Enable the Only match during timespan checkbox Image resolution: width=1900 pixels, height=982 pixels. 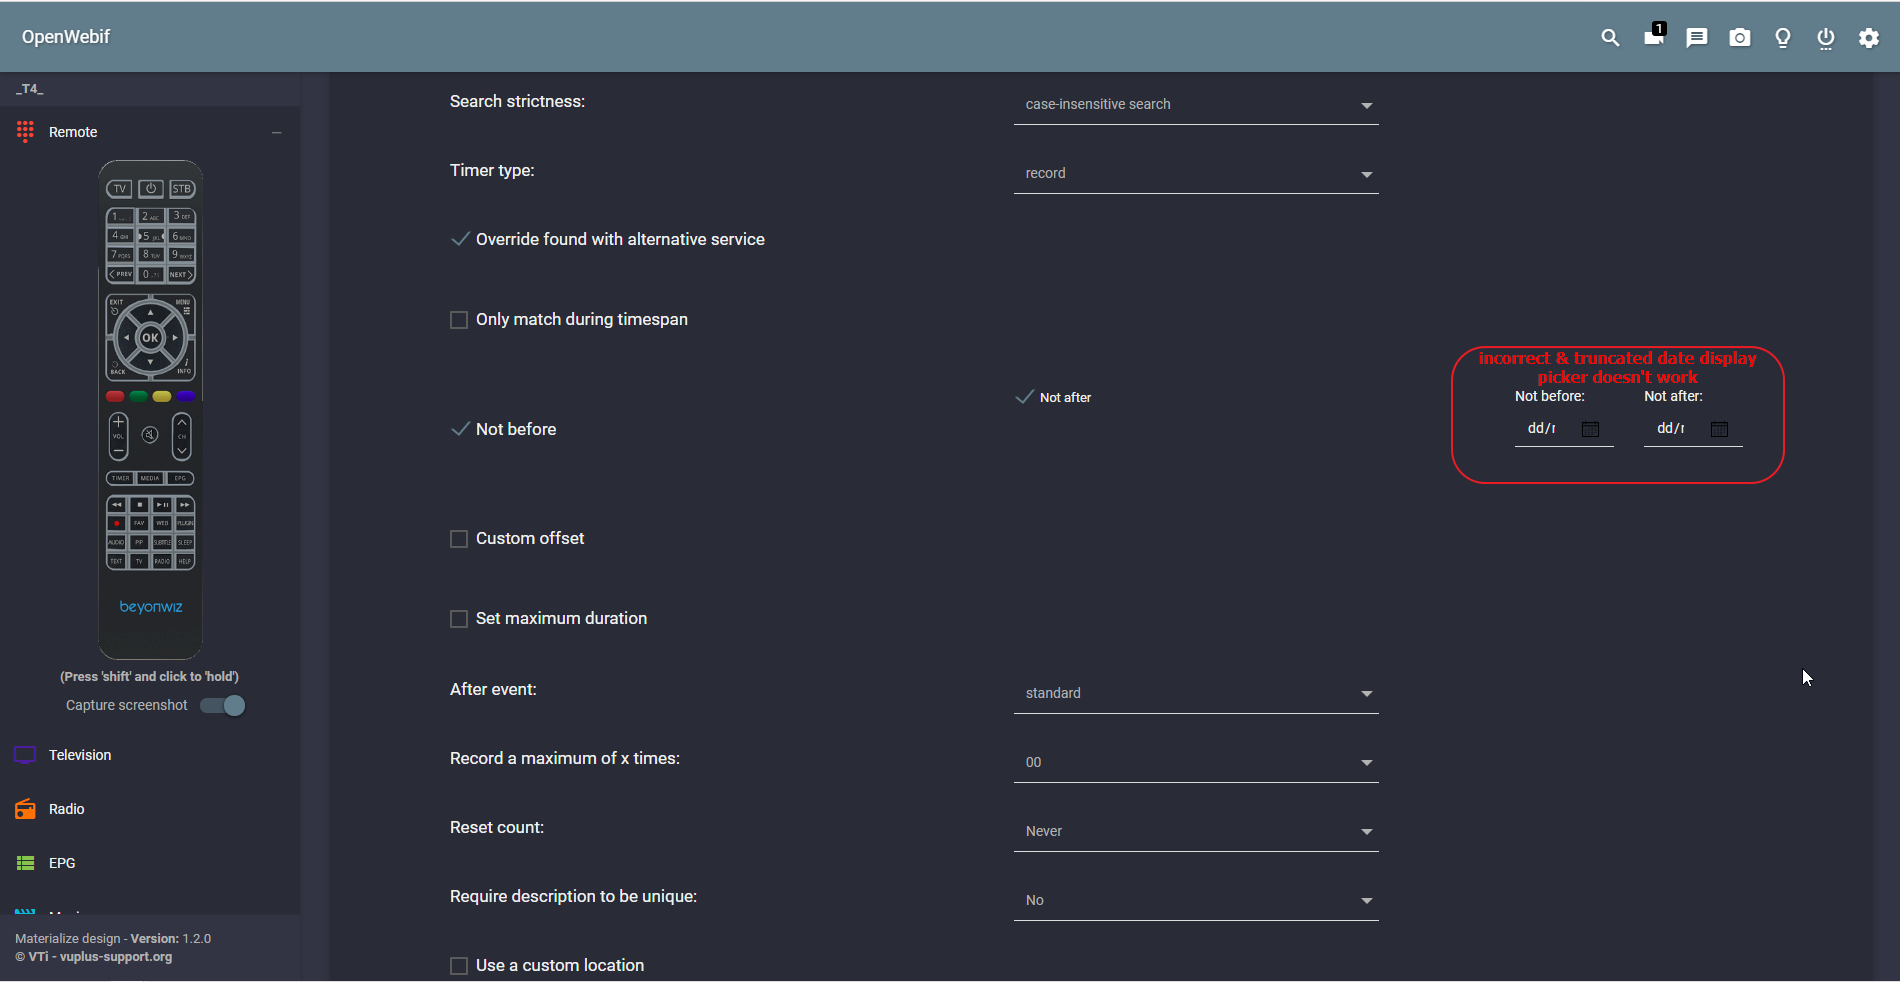459,319
